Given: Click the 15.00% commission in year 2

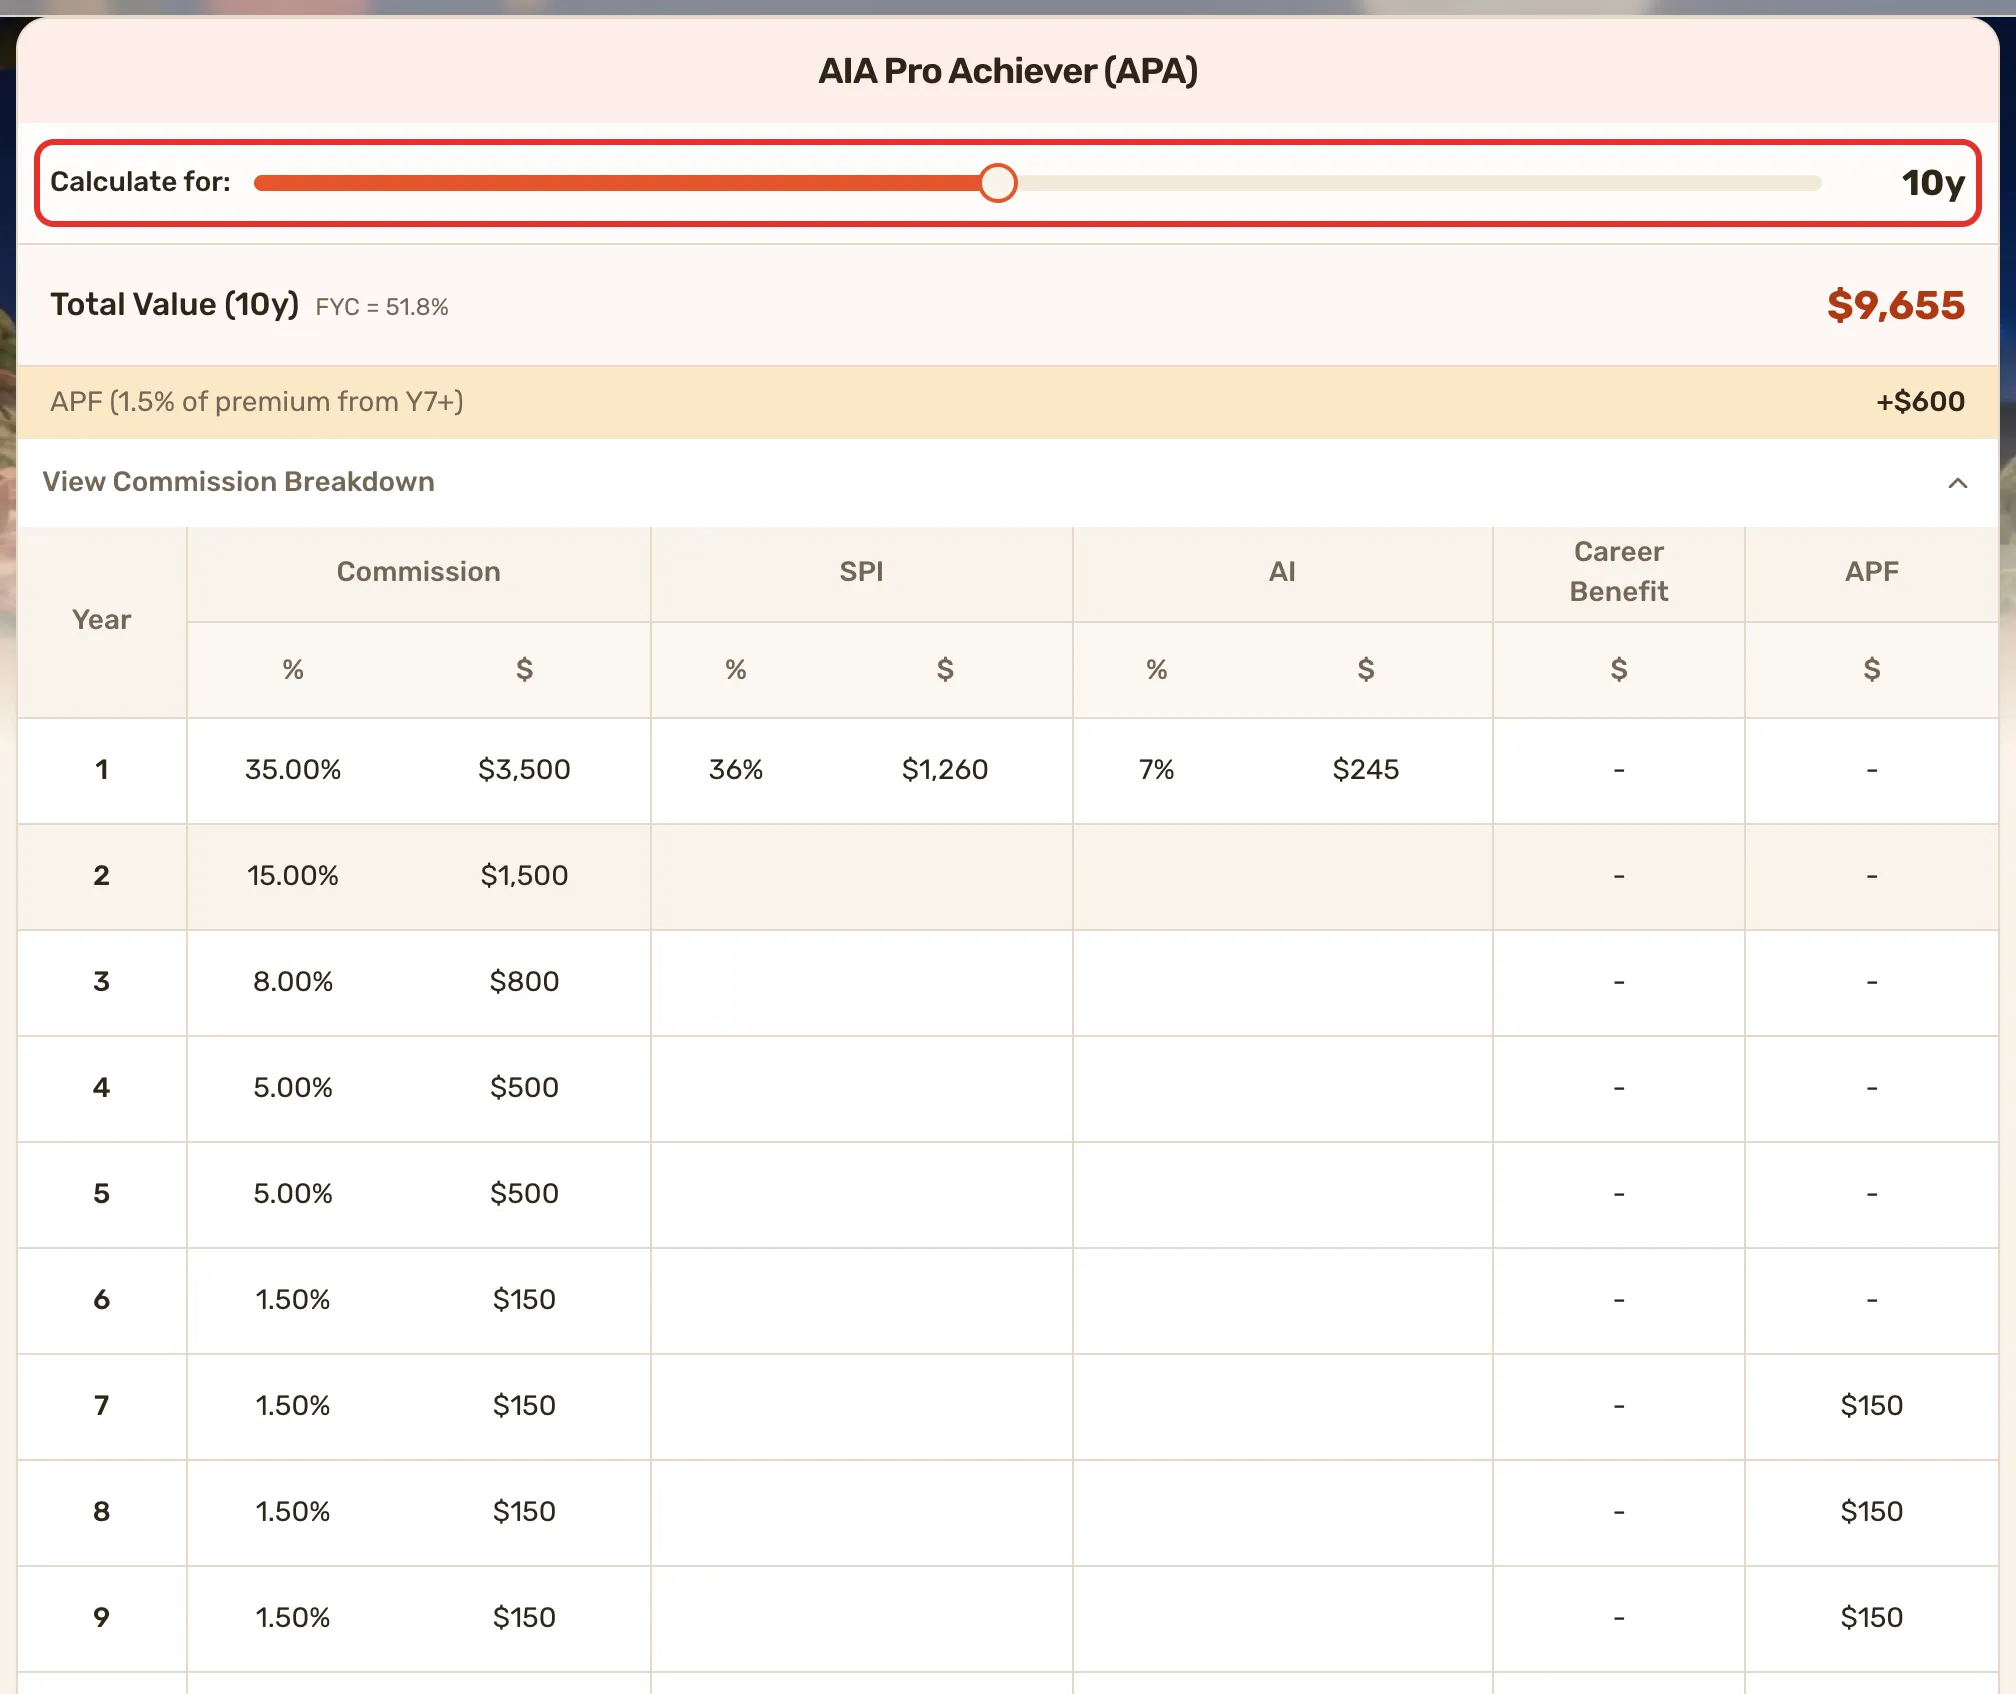Looking at the screenshot, I should point(293,876).
